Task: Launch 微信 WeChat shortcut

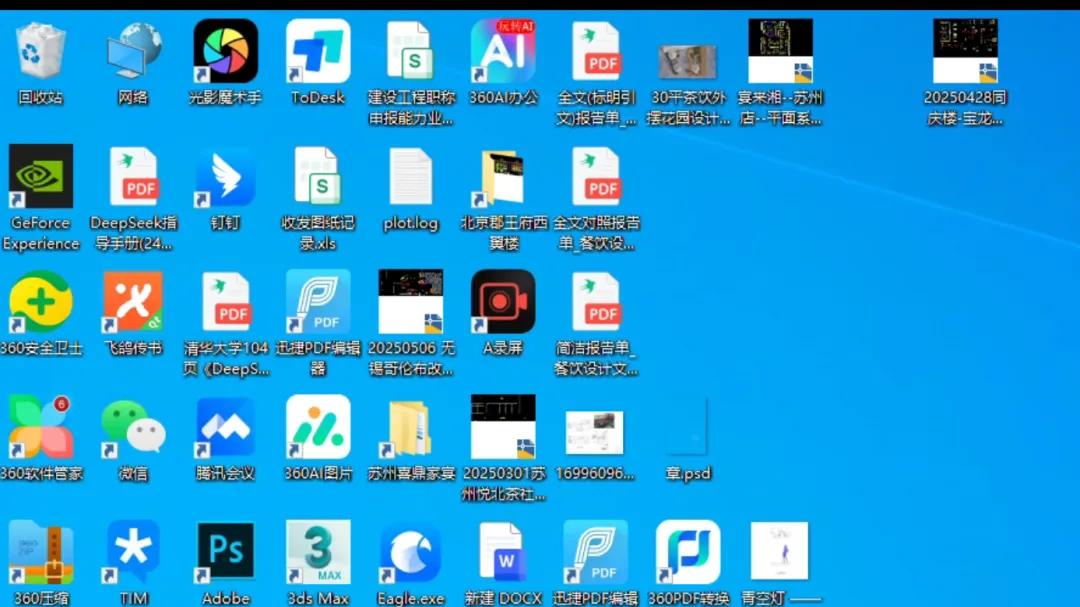Action: [134, 427]
